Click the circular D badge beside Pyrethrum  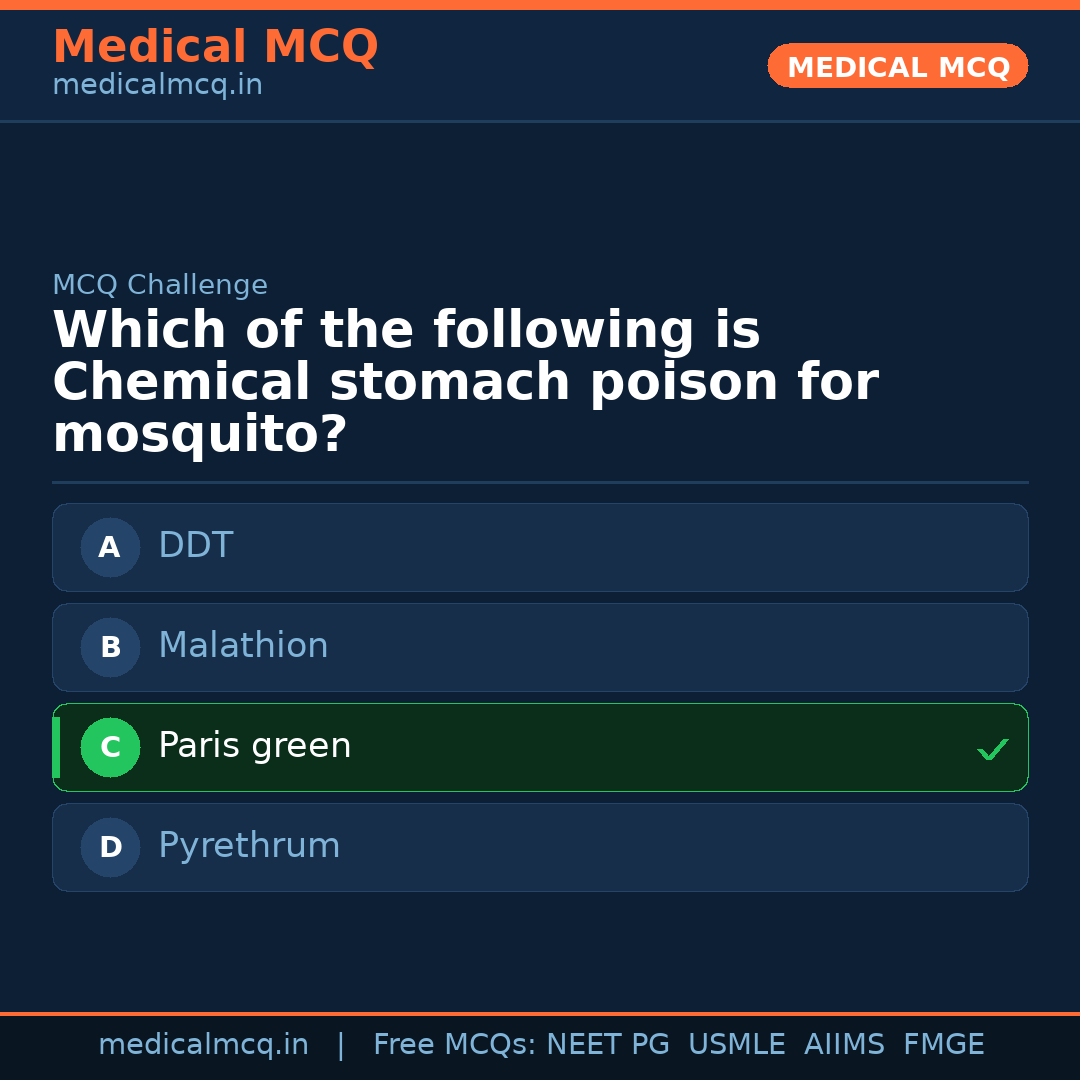pyautogui.click(x=110, y=847)
